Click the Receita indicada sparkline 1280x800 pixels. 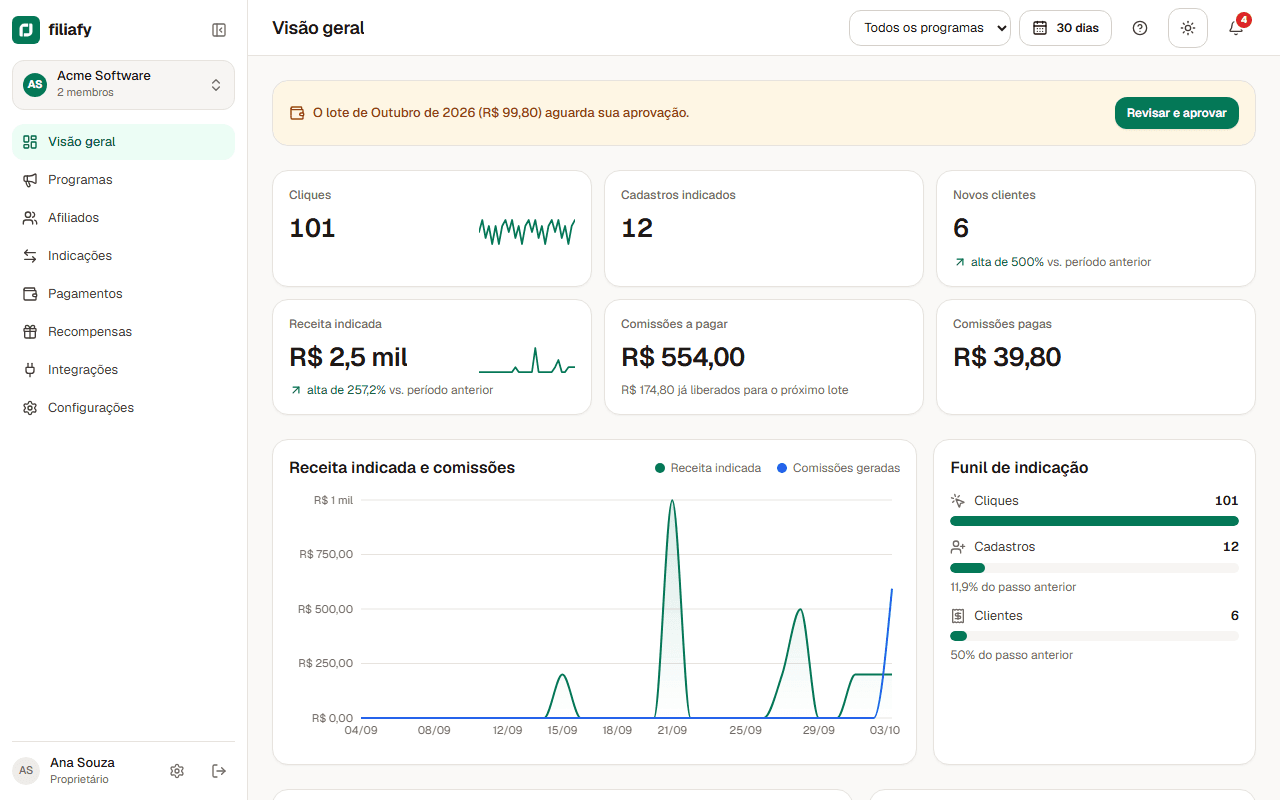[x=527, y=360]
